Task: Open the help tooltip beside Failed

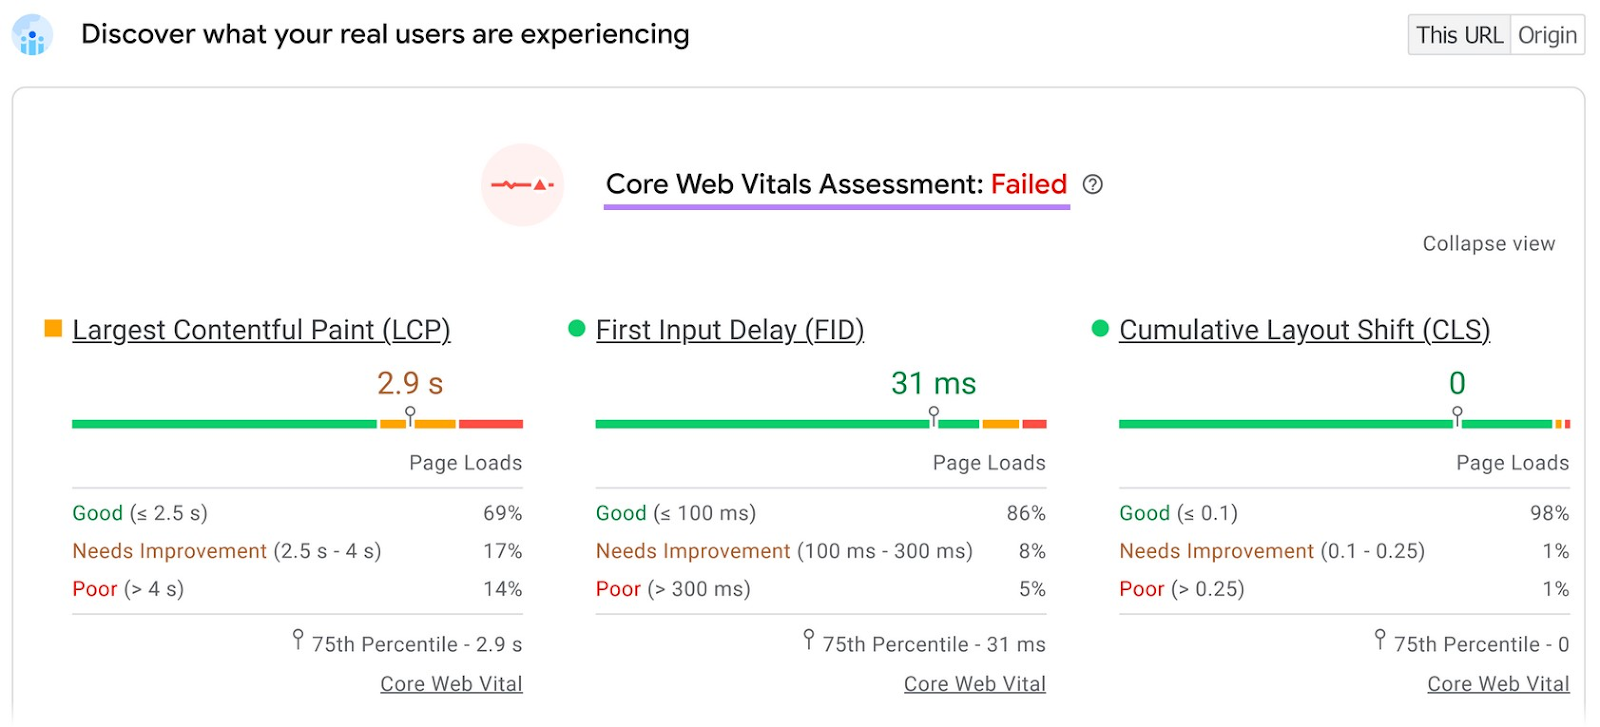Action: tap(1093, 185)
